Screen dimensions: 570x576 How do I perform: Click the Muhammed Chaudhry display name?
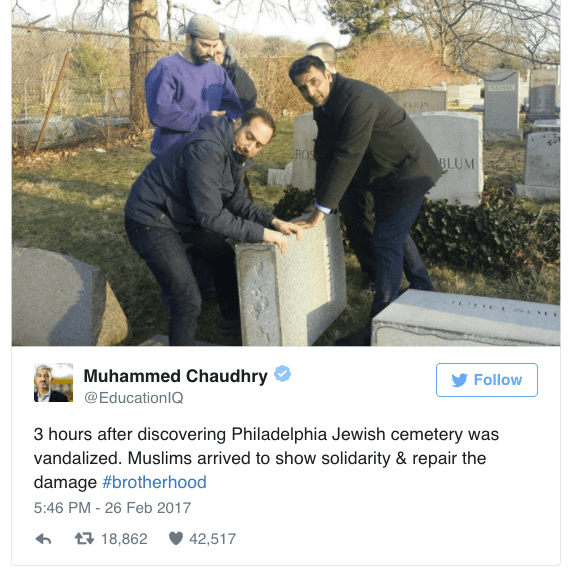tap(176, 376)
